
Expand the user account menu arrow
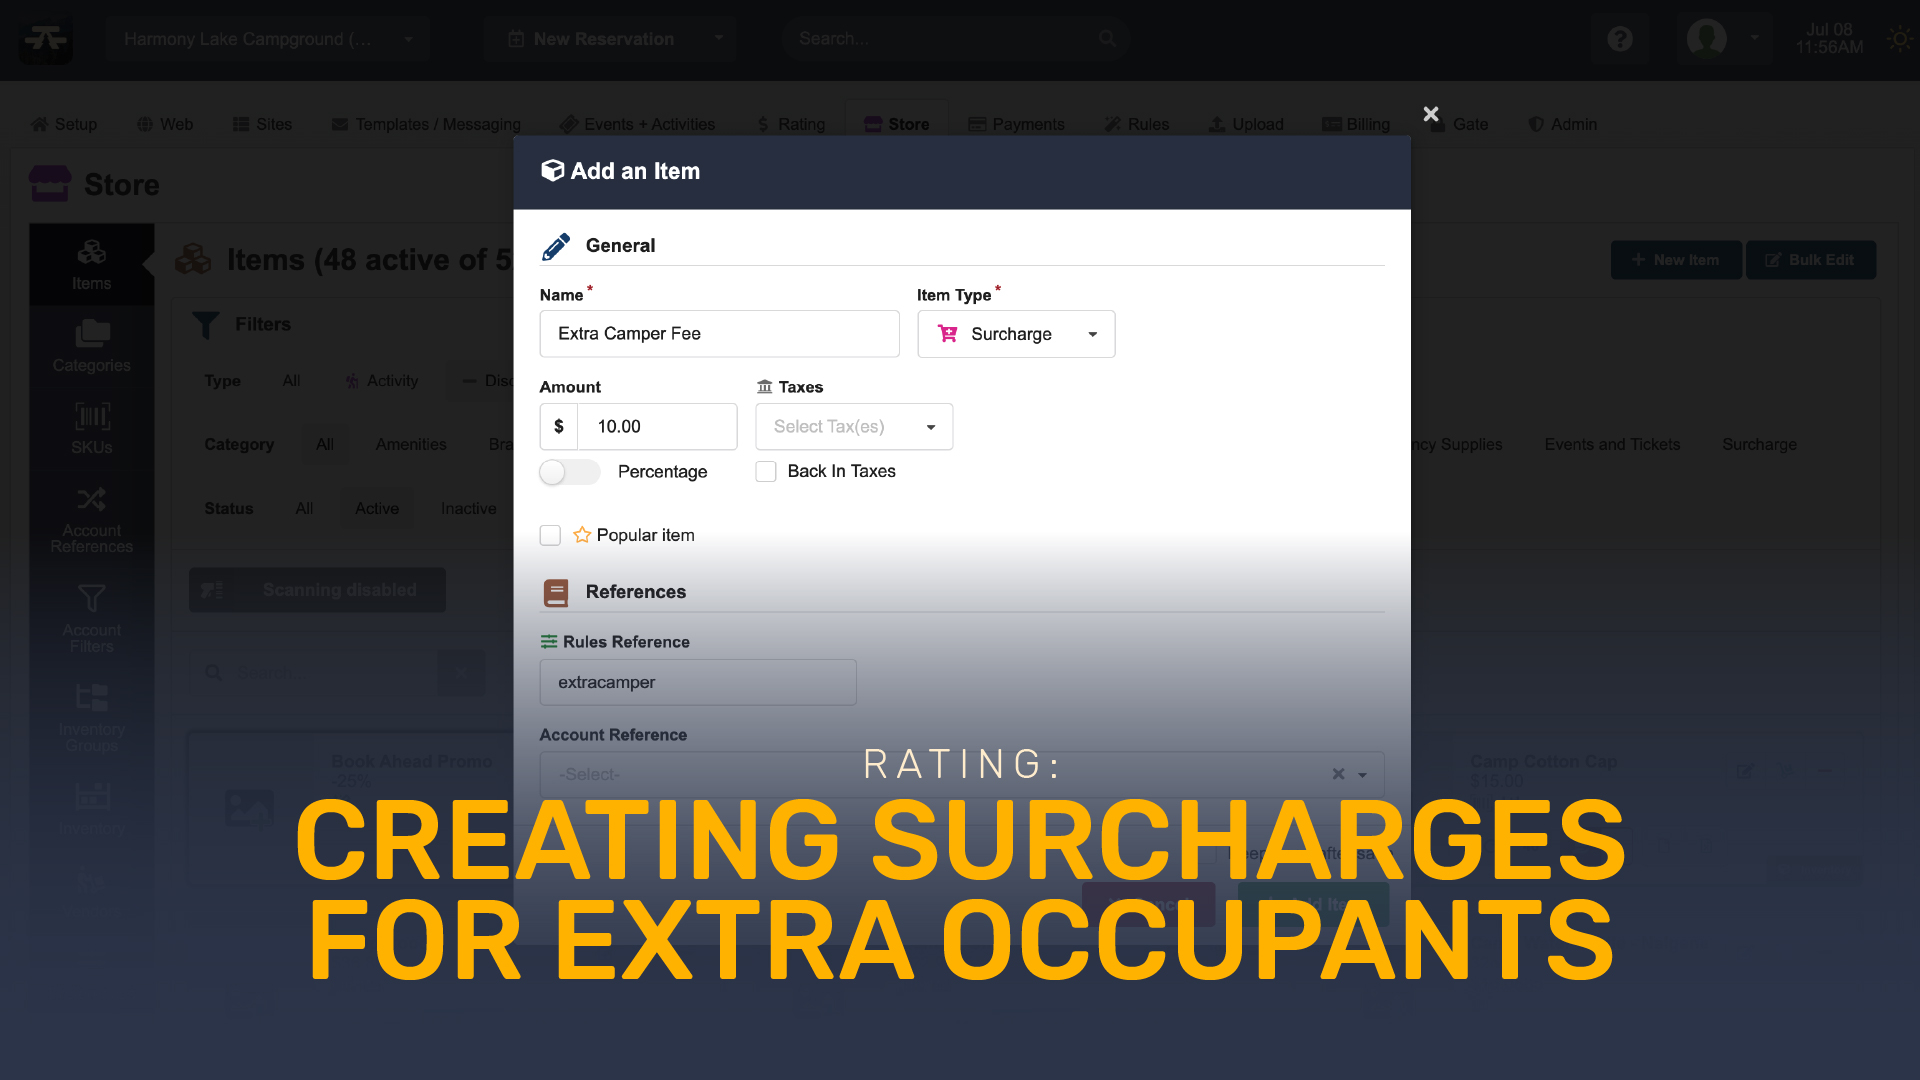[1754, 39]
